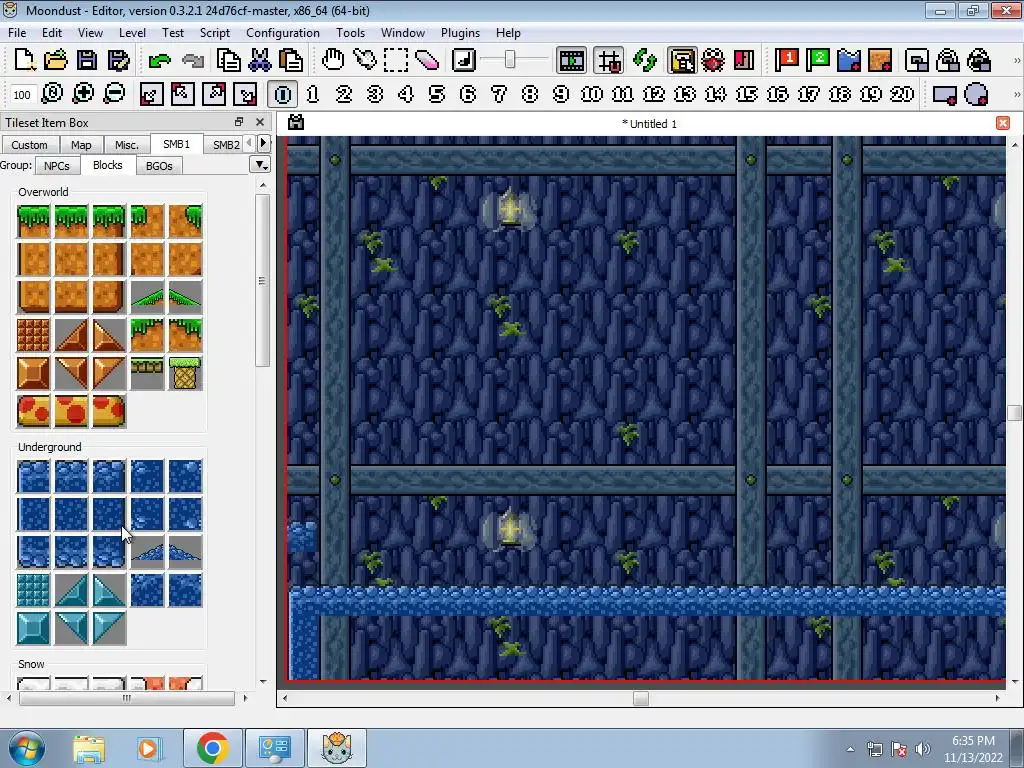Click the add quicksand zone icon
Image resolution: width=1024 pixels, height=768 pixels.
pos(880,60)
